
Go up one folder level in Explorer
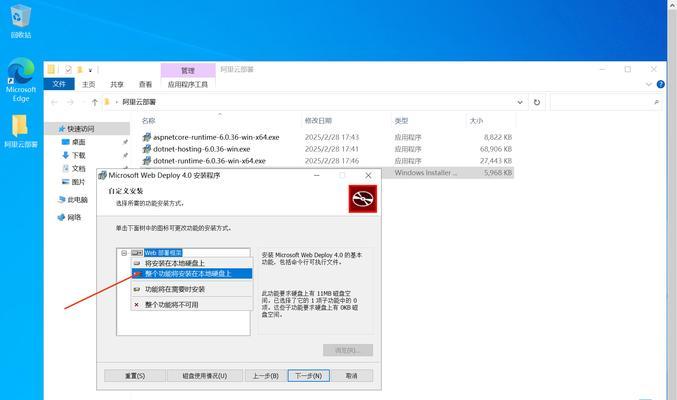point(95,102)
